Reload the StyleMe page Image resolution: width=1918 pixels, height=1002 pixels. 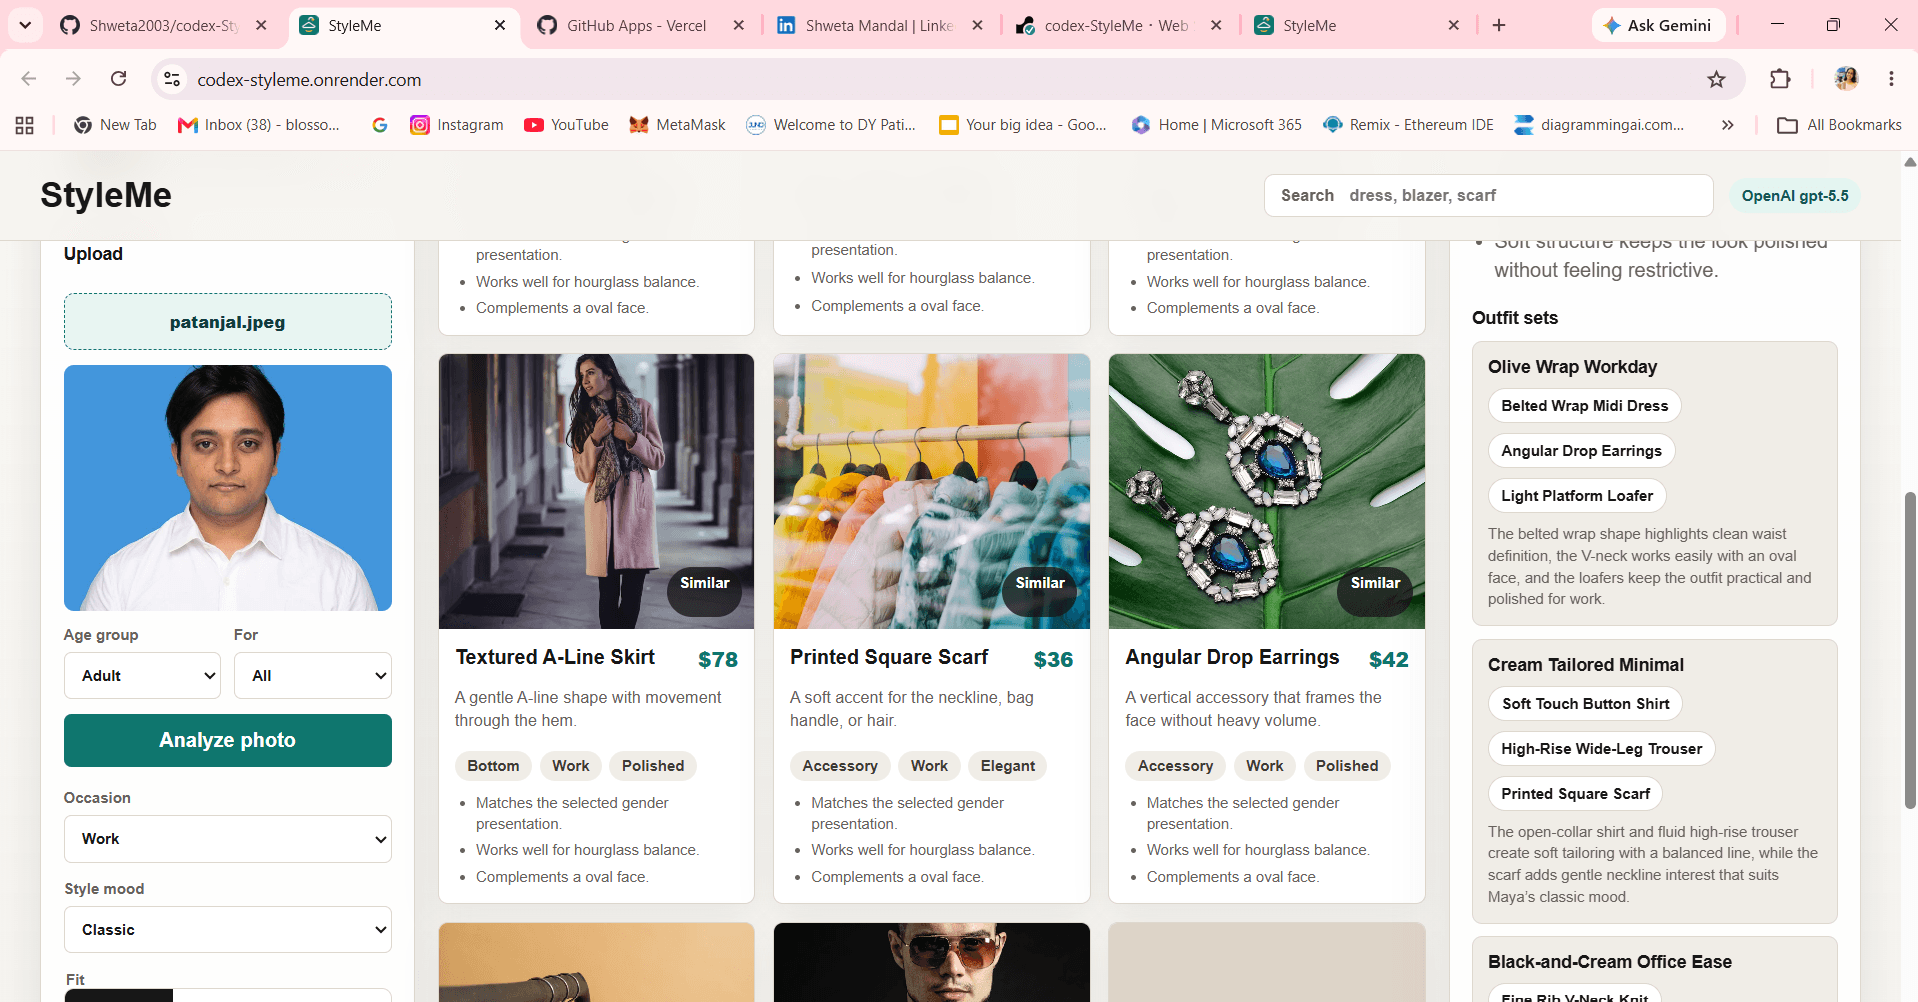[118, 79]
